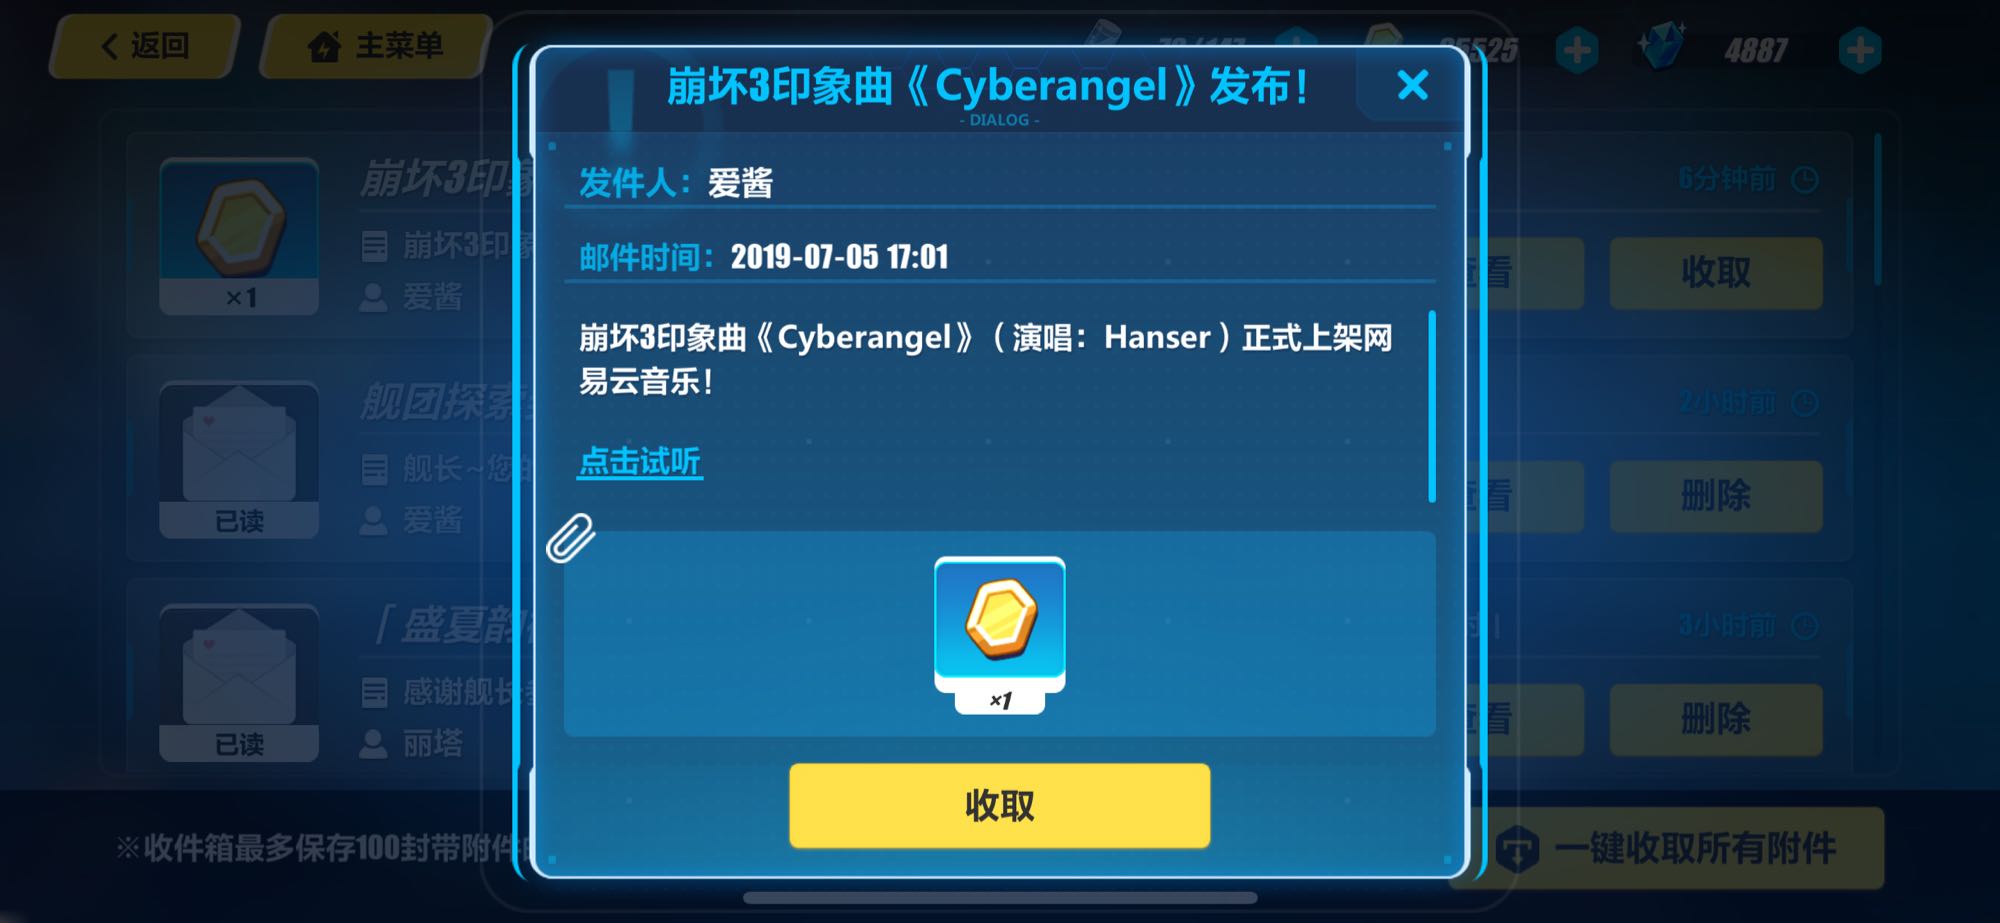Add coins via plus icon near 25525
The width and height of the screenshot is (2000, 923).
[1577, 50]
